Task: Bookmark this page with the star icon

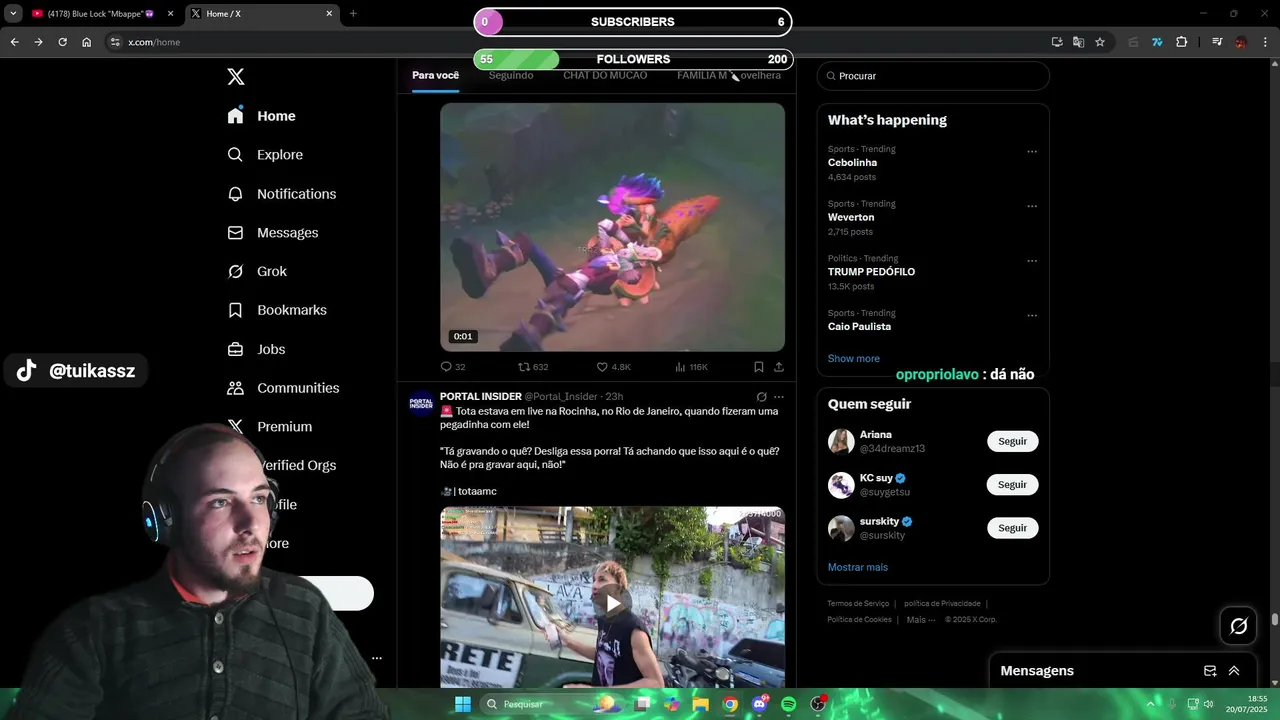Action: 1100,42
